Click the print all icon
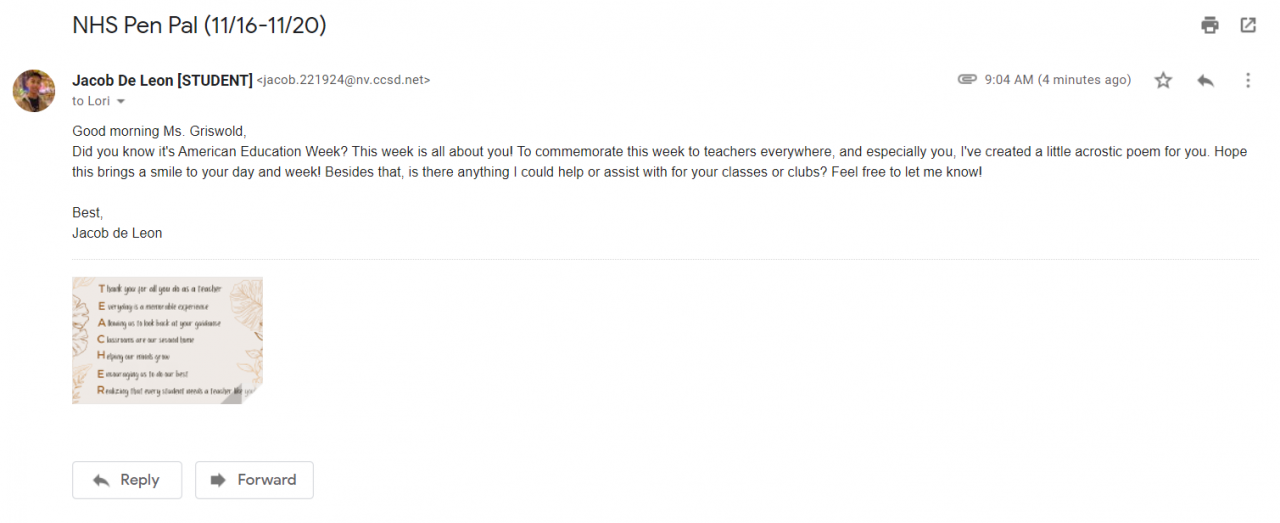The width and height of the screenshot is (1280, 523). tap(1210, 26)
